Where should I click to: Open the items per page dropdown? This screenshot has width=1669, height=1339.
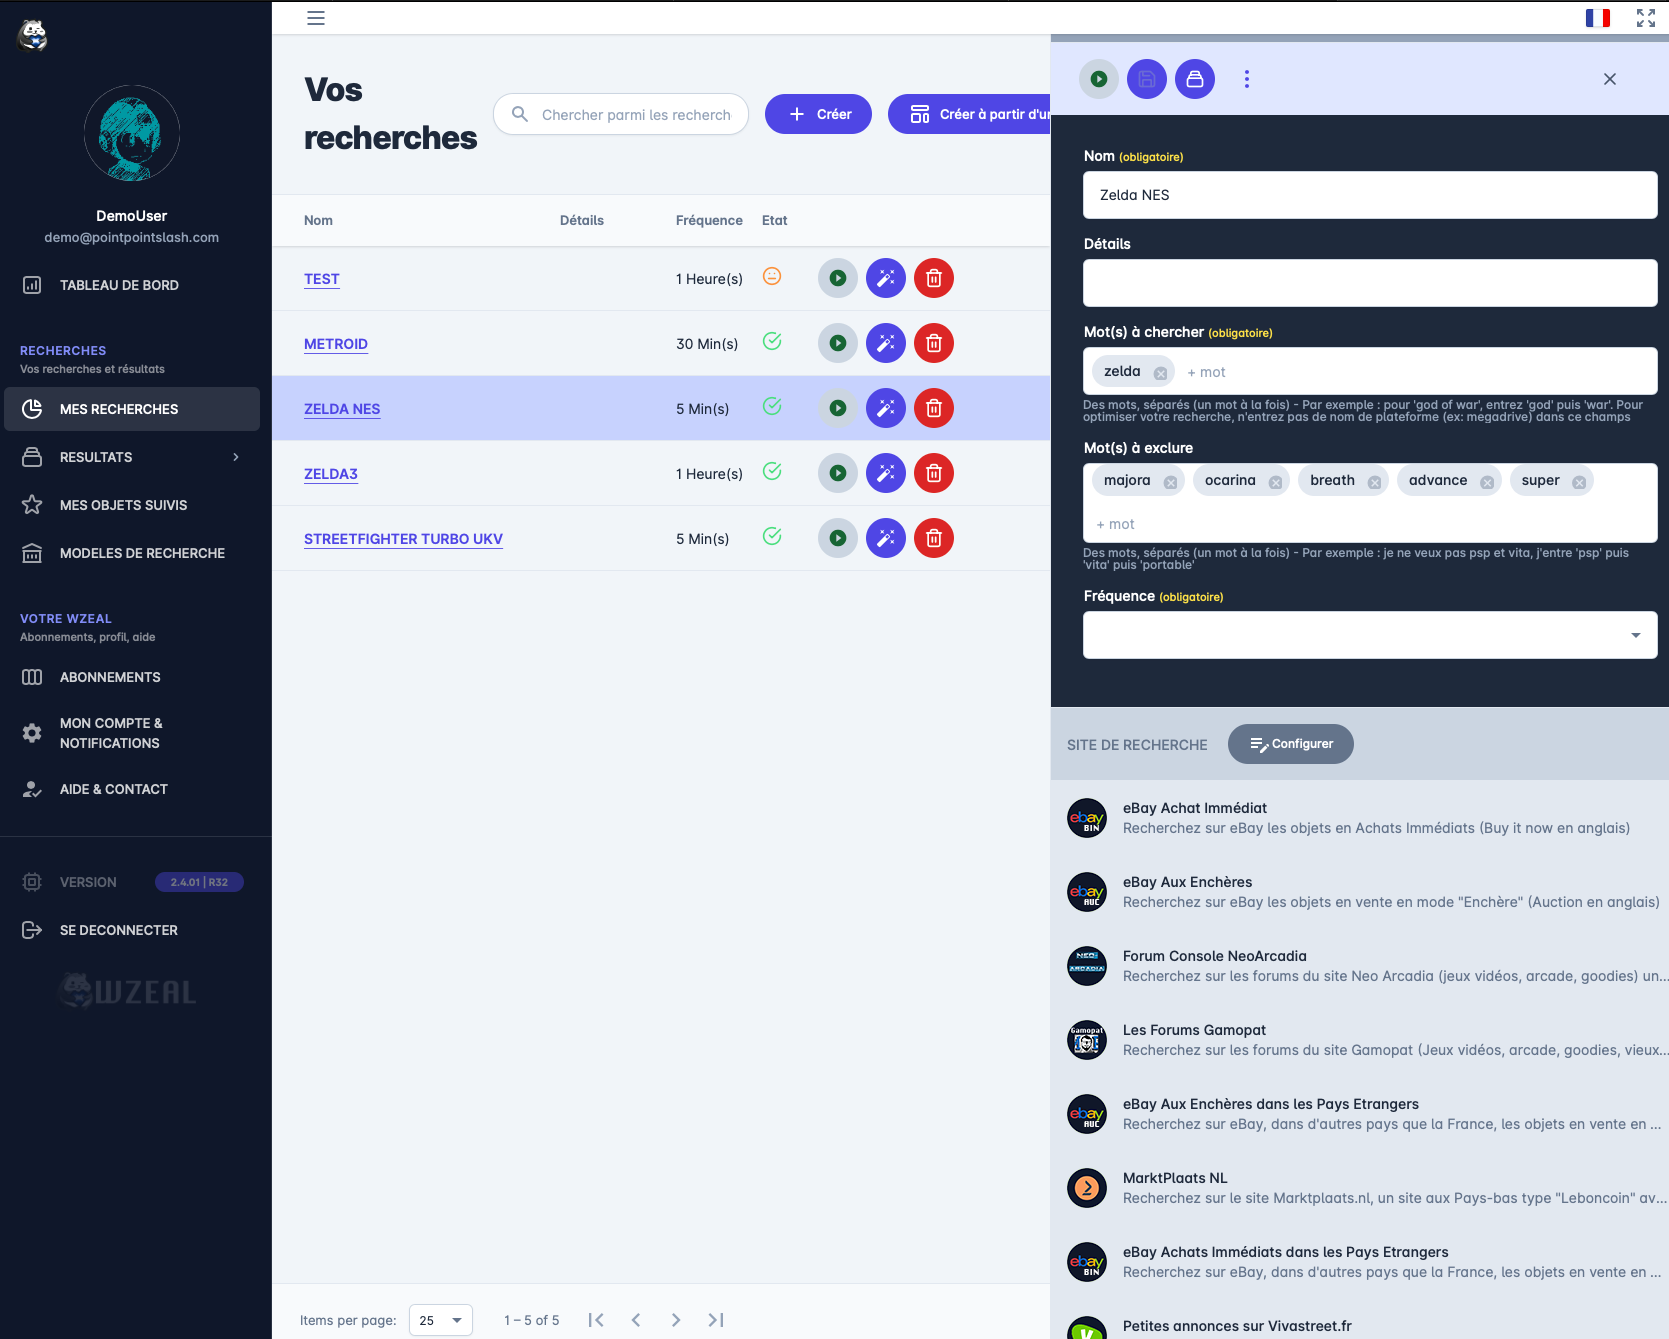coord(441,1320)
